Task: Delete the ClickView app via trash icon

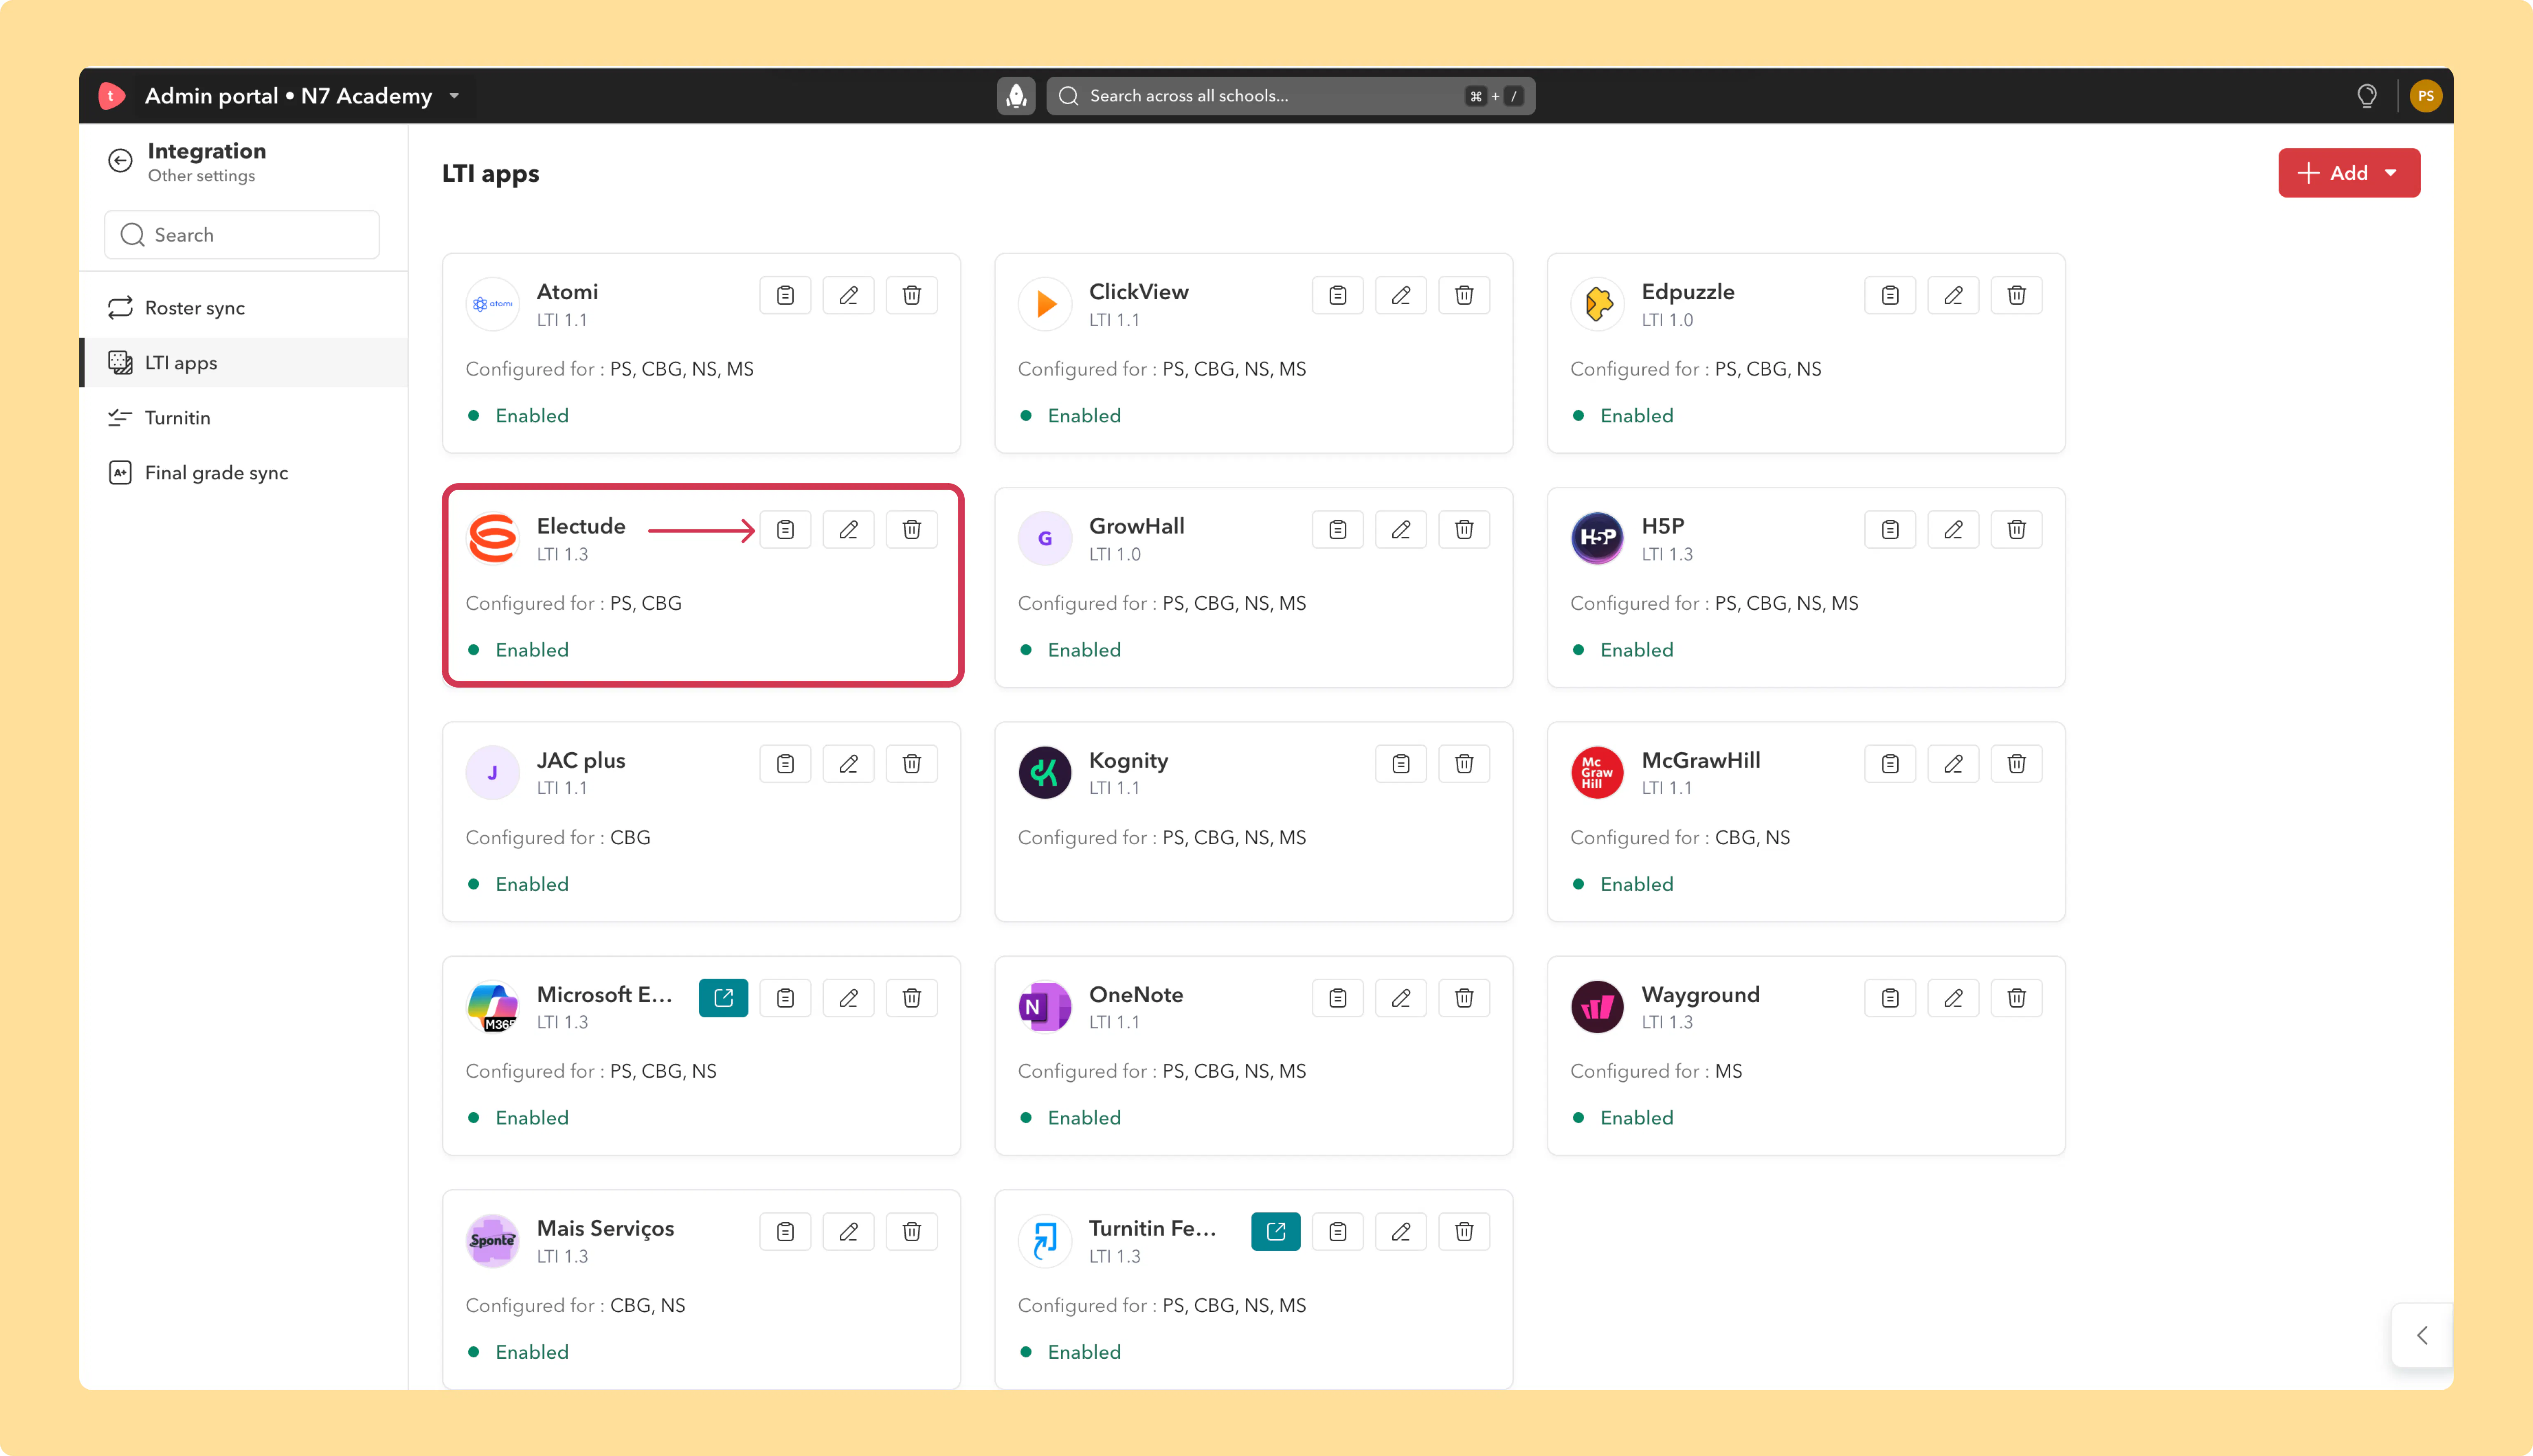Action: point(1464,295)
